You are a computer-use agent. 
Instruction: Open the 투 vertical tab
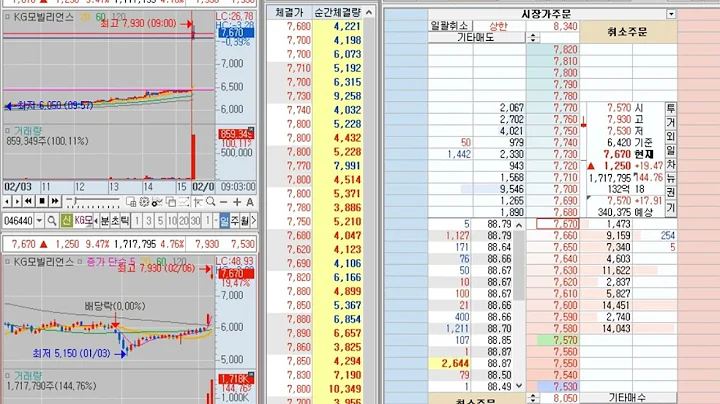670,109
